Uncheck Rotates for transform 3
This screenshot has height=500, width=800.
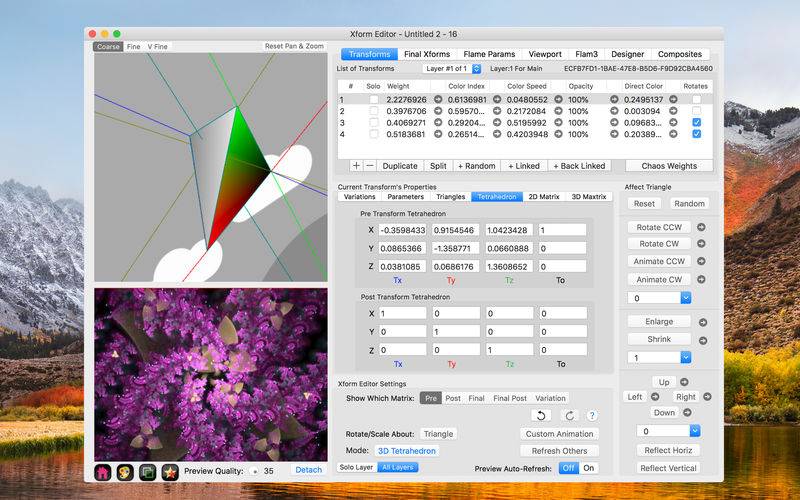pos(696,122)
